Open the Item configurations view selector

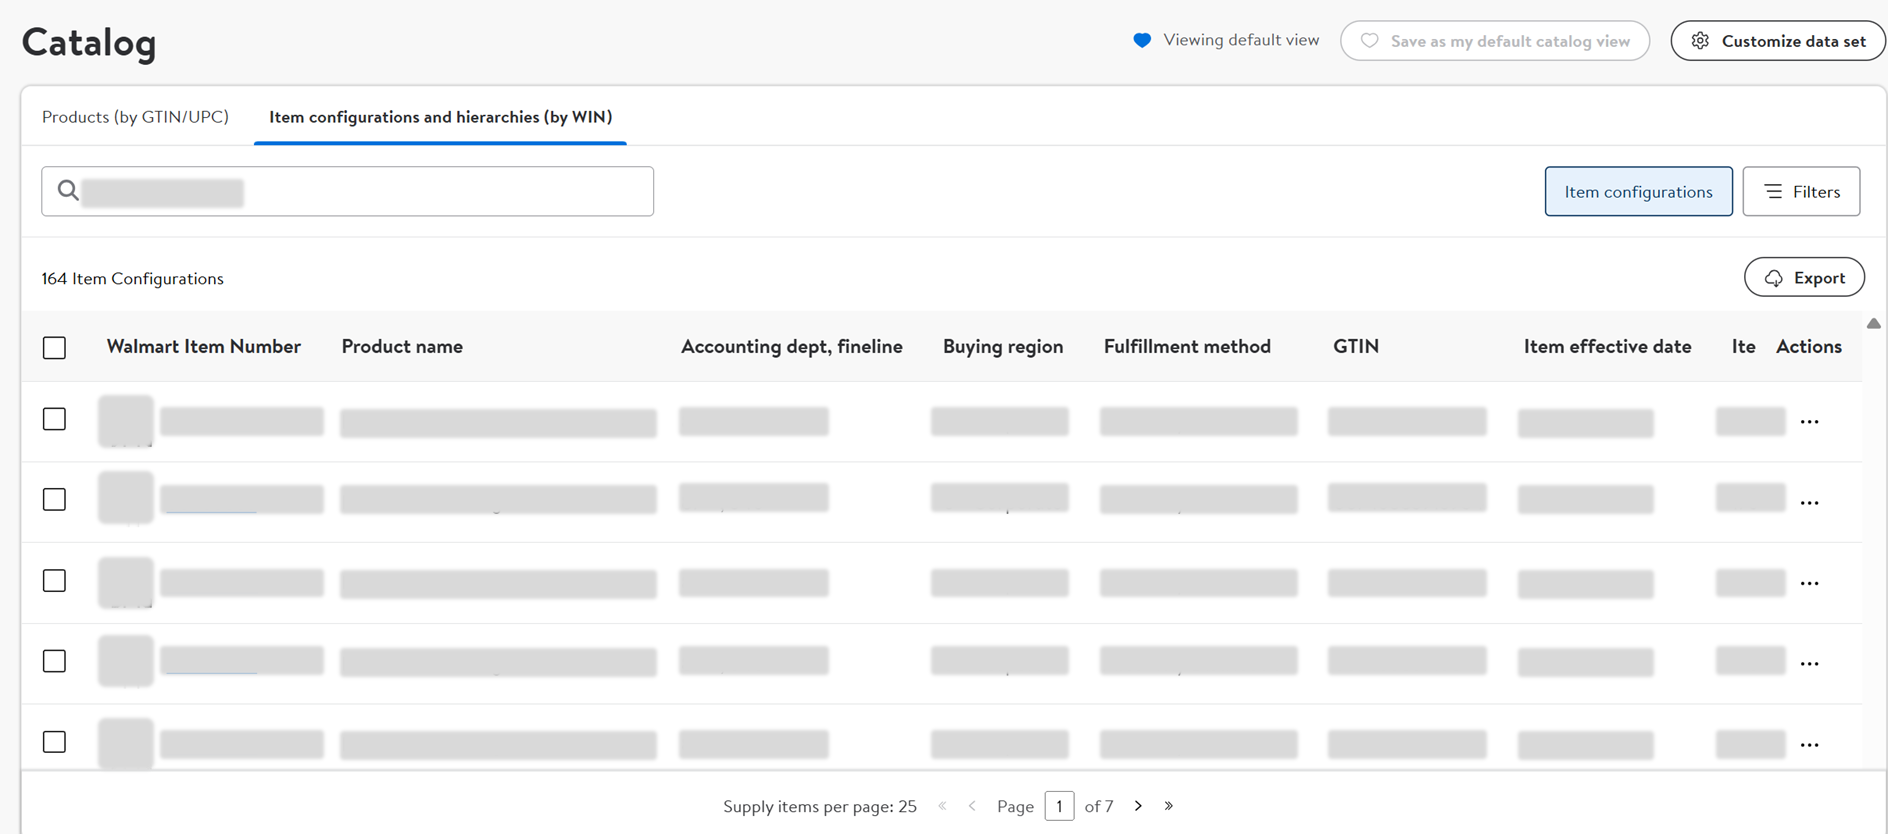tap(1638, 191)
